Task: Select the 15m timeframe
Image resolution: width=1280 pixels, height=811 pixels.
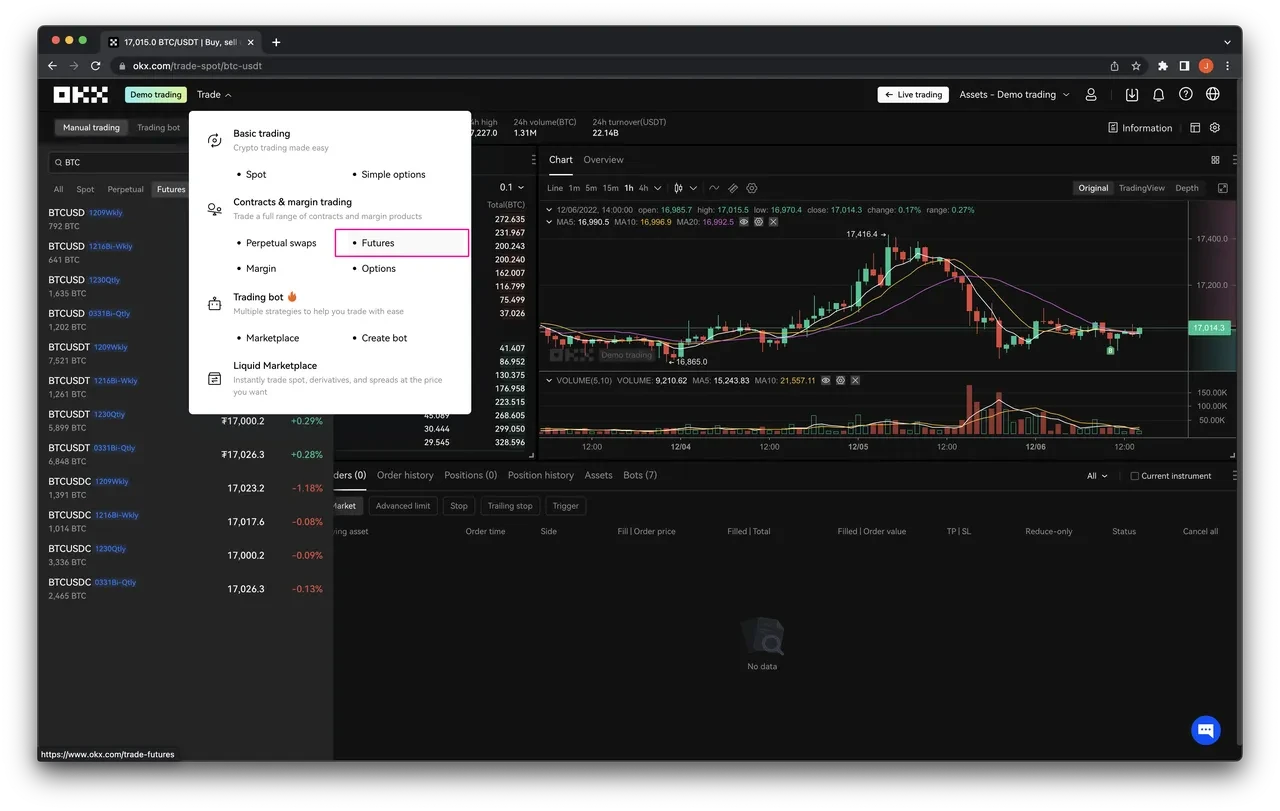Action: 610,188
